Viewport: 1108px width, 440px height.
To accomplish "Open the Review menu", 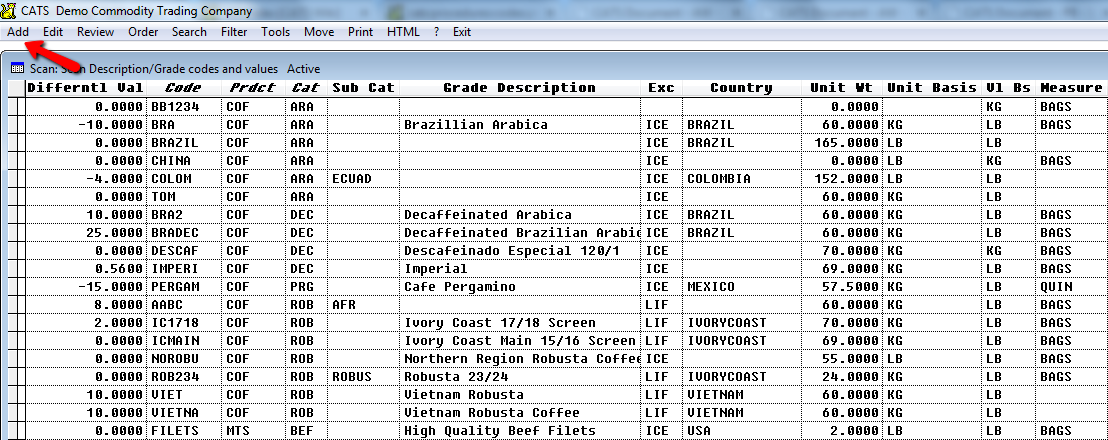I will (x=95, y=32).
